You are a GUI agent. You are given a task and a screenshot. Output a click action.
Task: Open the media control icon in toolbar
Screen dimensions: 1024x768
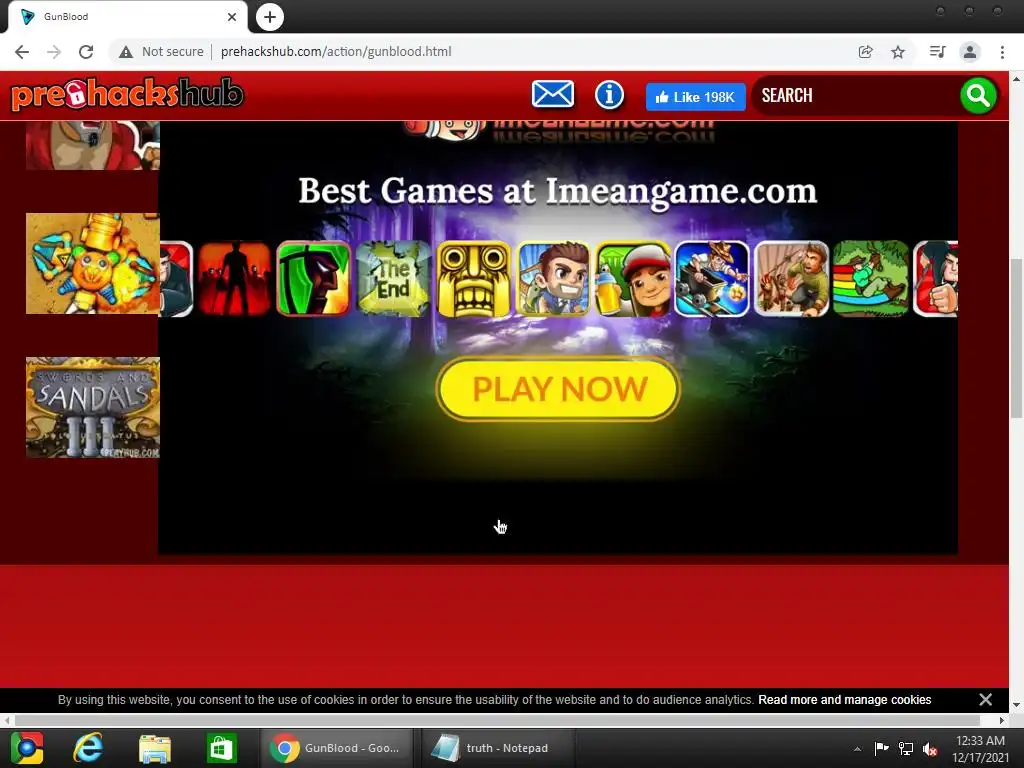937,52
